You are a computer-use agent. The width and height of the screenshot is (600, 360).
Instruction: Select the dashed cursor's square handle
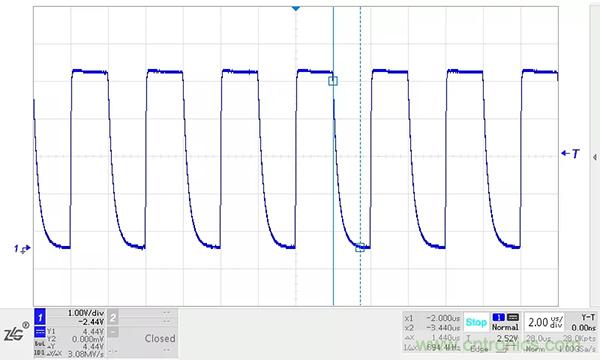[x=360, y=248]
